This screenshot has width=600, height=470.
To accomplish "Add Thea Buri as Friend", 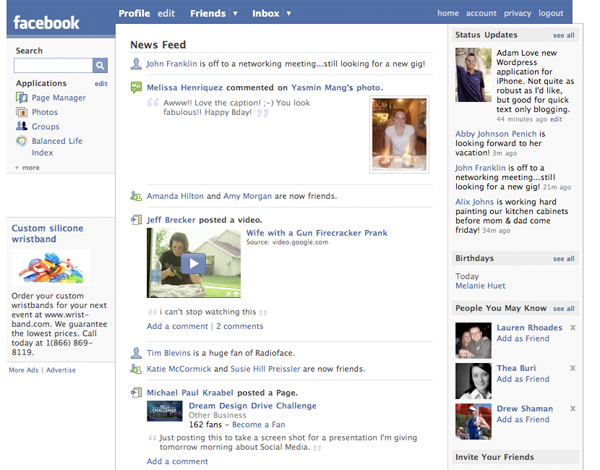I will (523, 379).
